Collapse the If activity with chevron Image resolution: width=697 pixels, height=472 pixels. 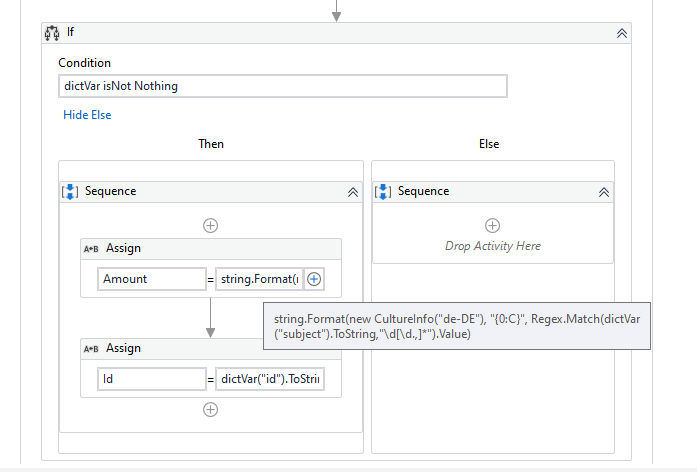point(622,33)
